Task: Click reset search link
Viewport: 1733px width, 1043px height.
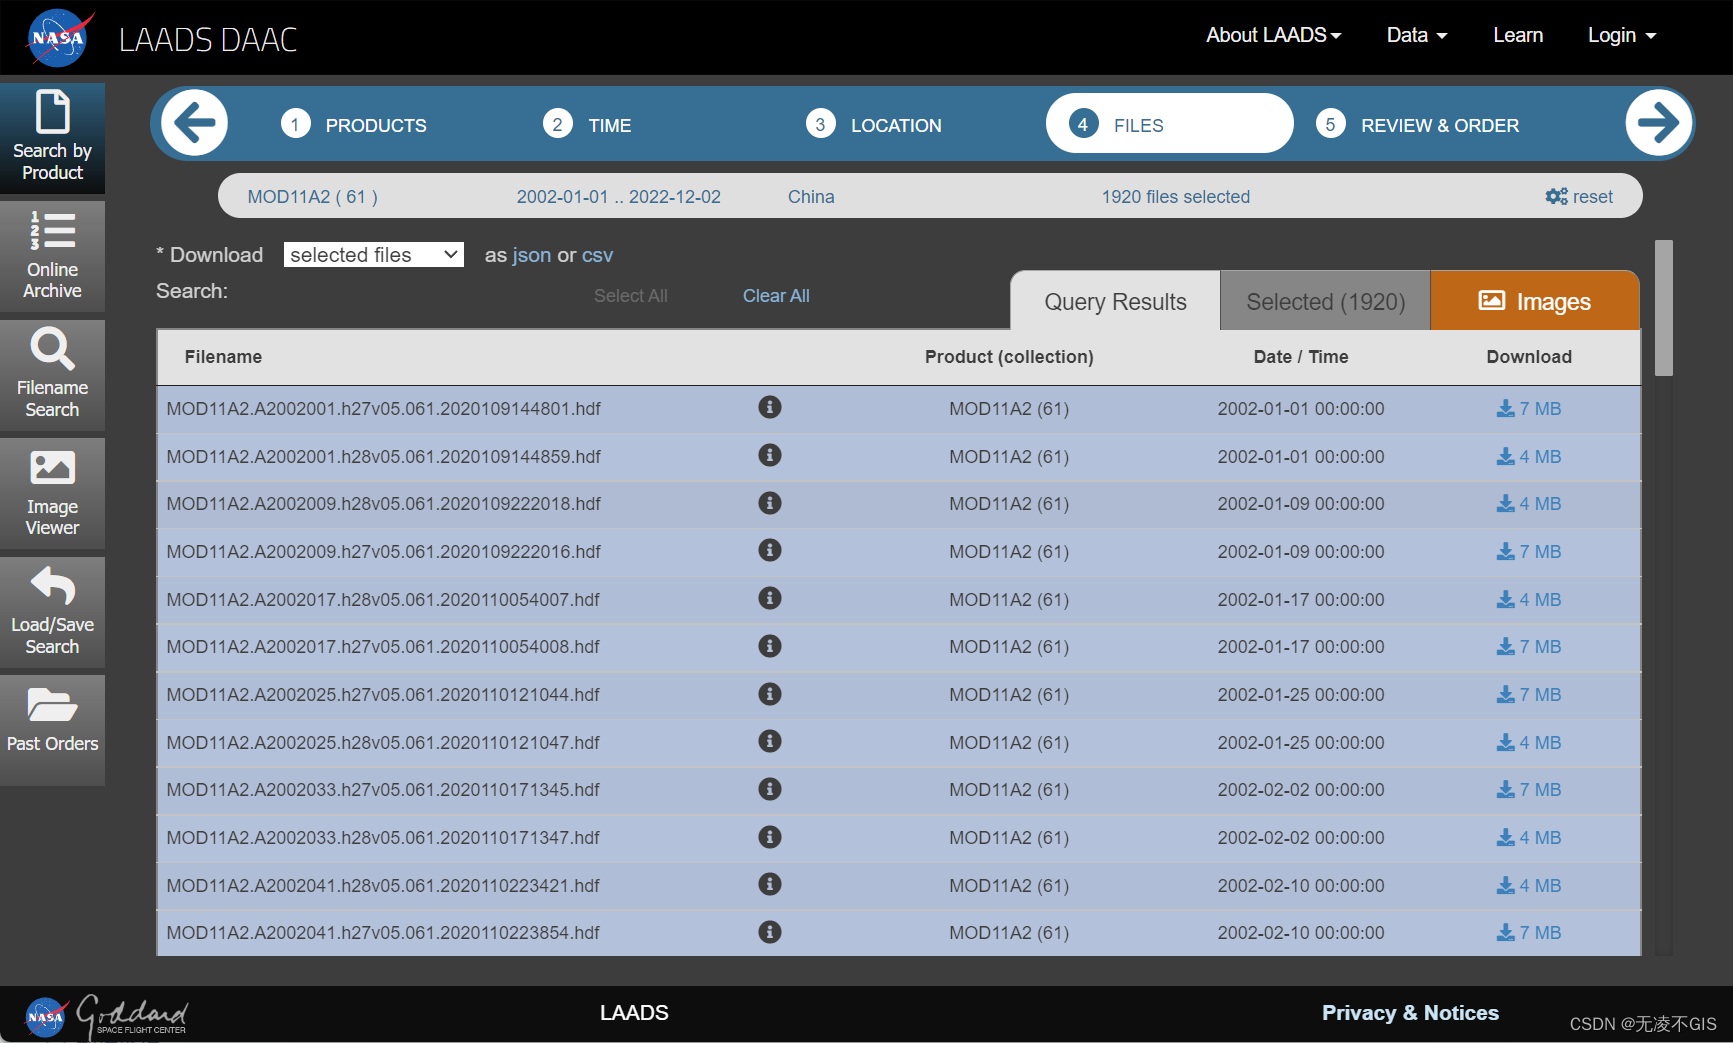Action: (x=1579, y=197)
